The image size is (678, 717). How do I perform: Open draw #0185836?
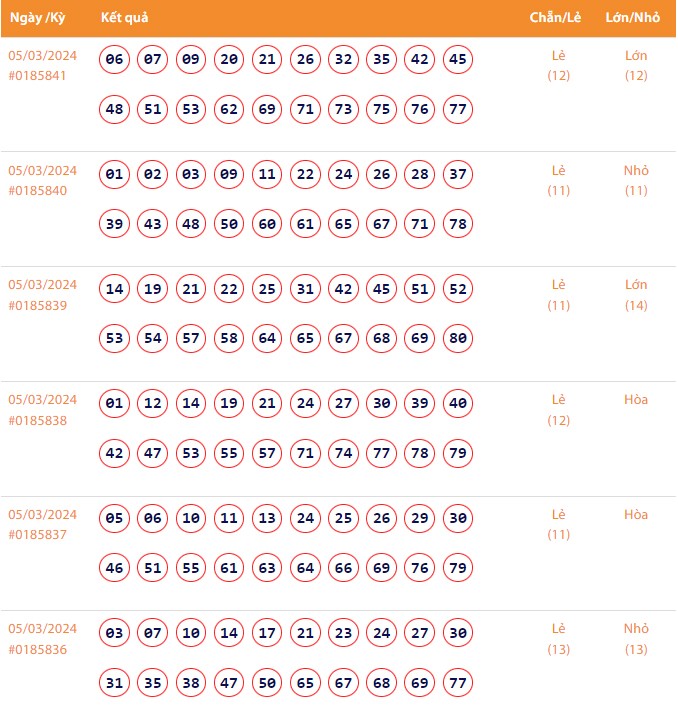click(37, 649)
